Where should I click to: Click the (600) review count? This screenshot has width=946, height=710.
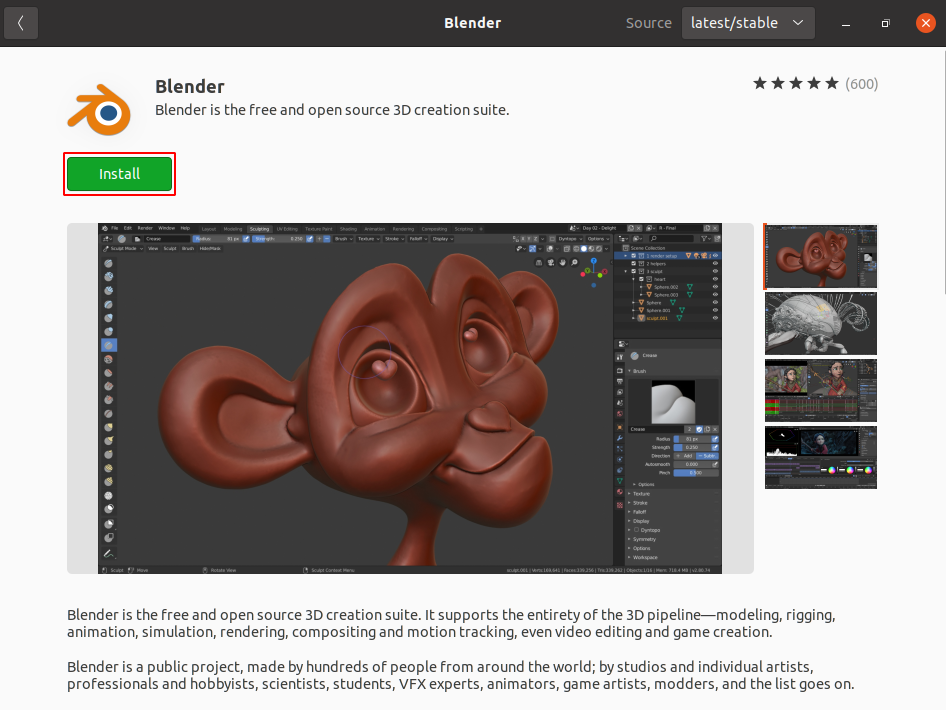(862, 84)
